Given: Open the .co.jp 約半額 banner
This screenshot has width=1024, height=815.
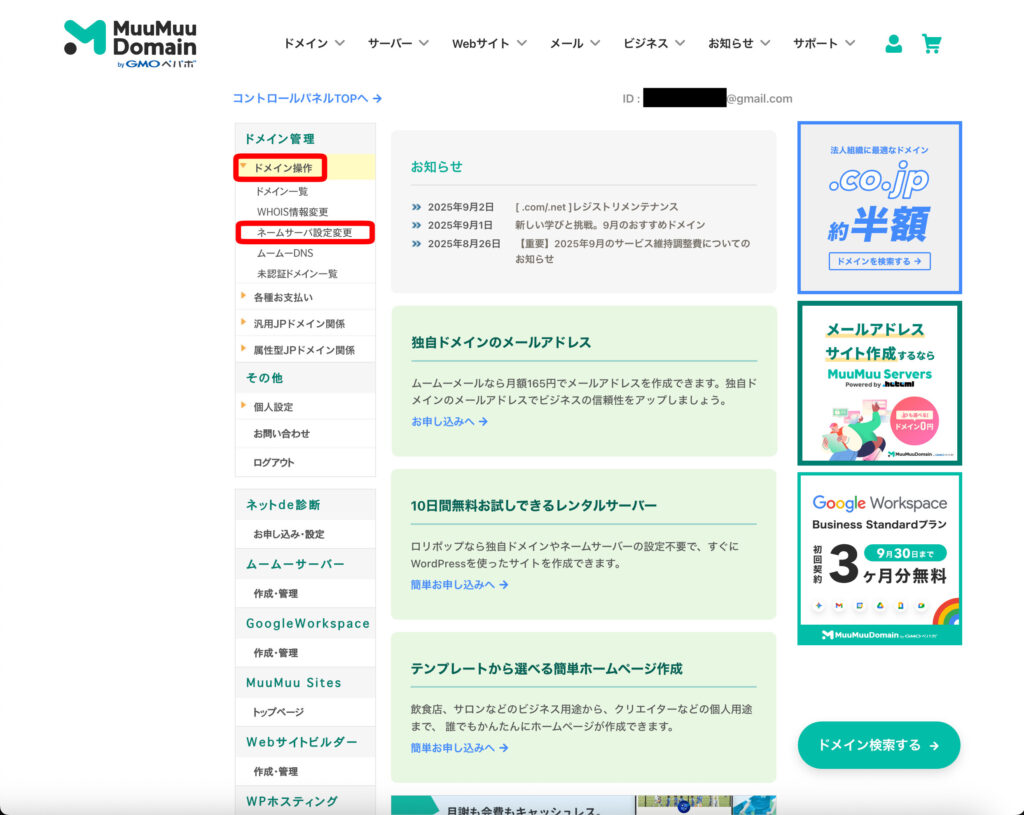Looking at the screenshot, I should tap(879, 208).
